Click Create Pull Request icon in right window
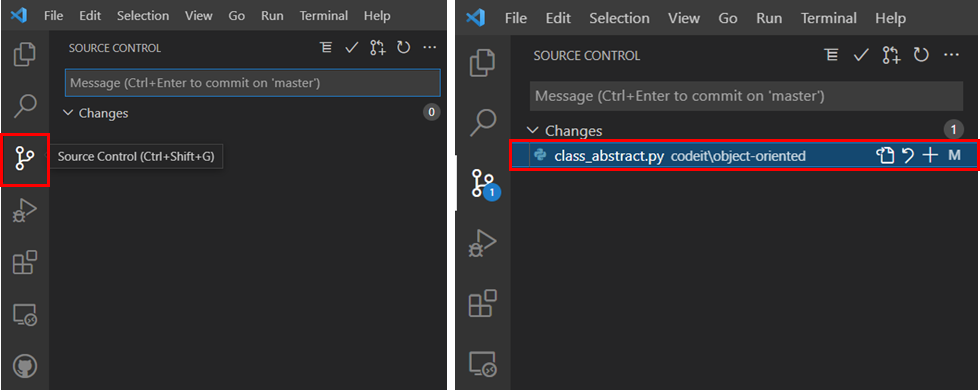The image size is (980, 390). (x=891, y=56)
